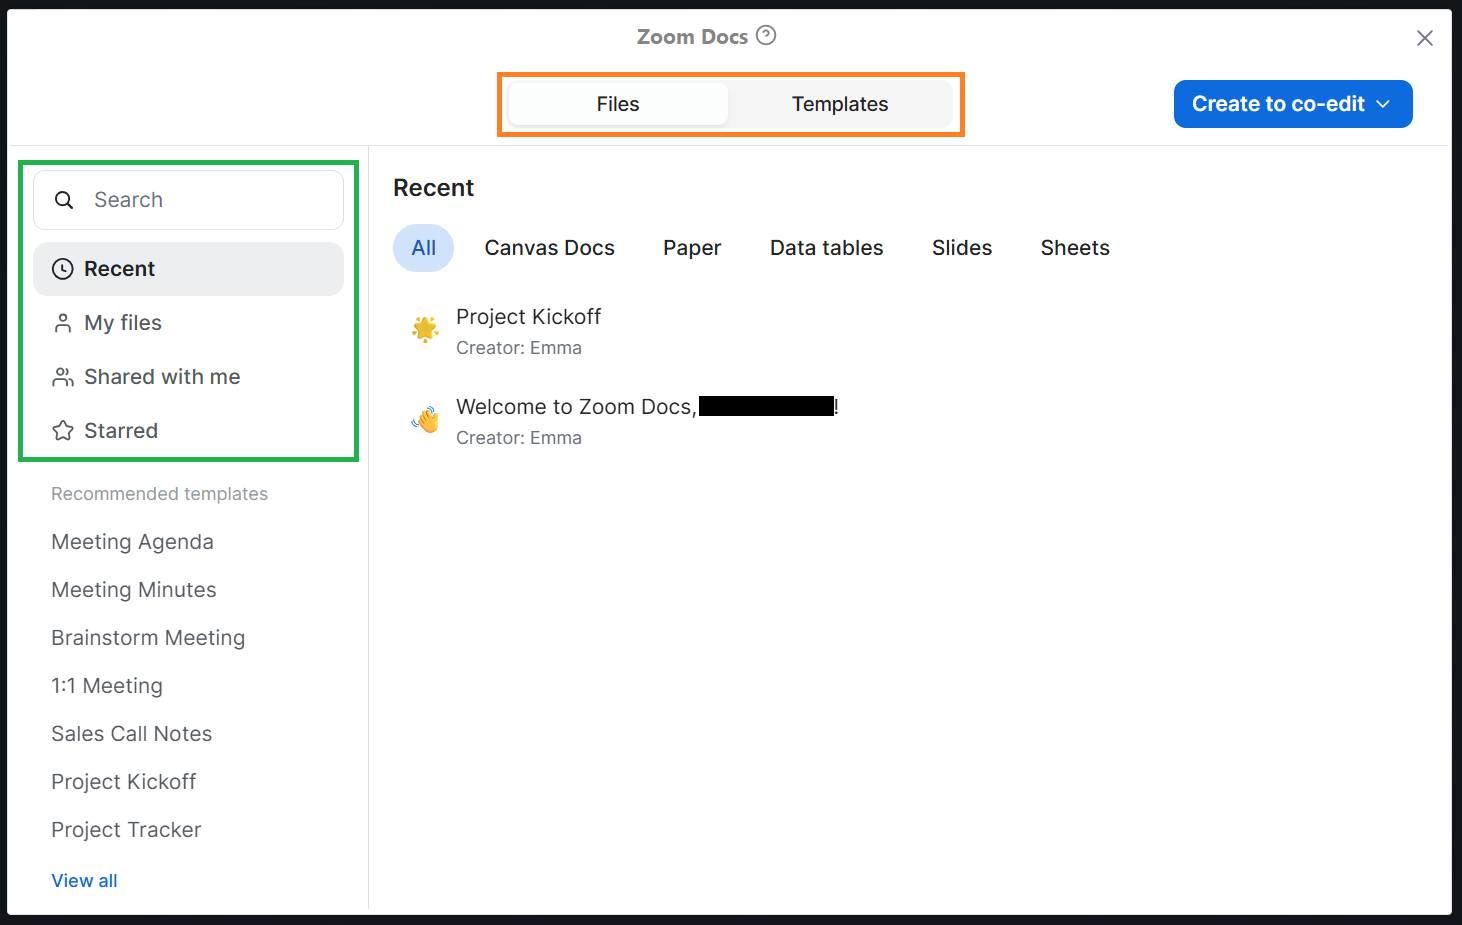Filter by Canvas Docs
Screen dimensions: 1462x925
pos(550,248)
